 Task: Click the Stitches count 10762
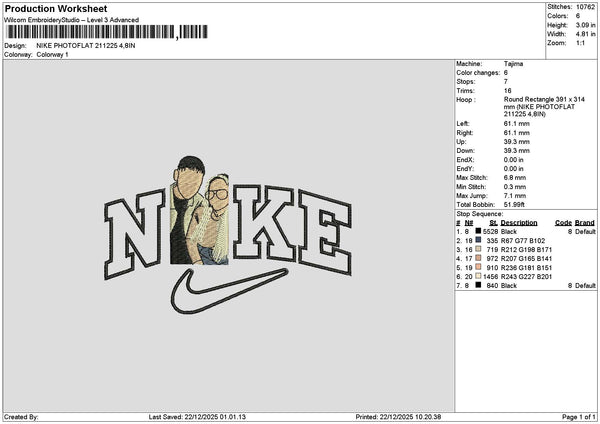(585, 7)
